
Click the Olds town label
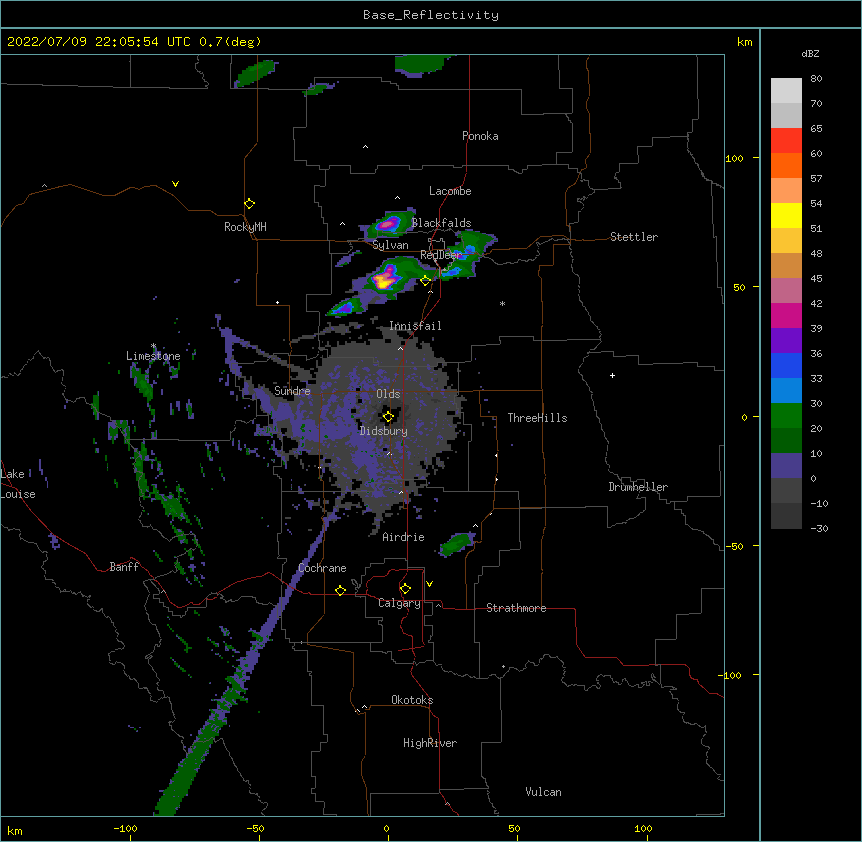tap(388, 394)
